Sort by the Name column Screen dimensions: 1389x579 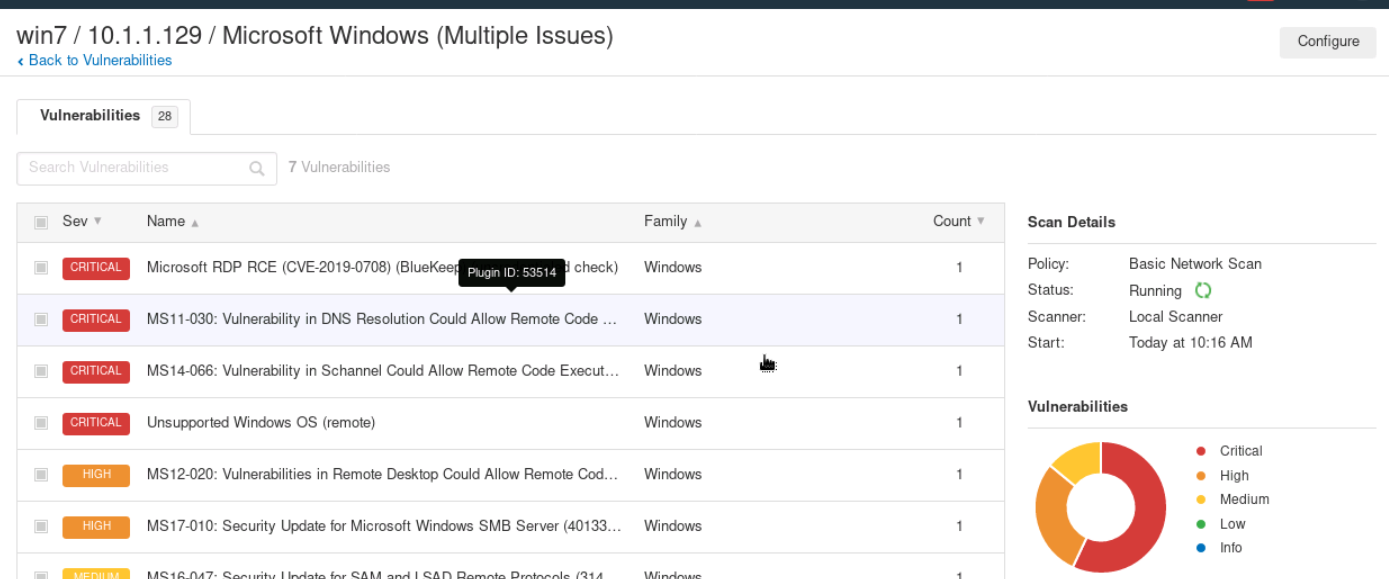pos(173,221)
